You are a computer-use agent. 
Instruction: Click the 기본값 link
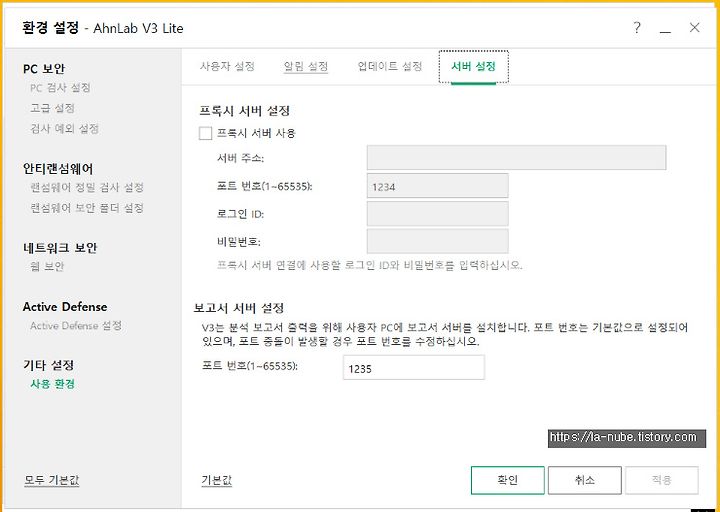coord(217,480)
